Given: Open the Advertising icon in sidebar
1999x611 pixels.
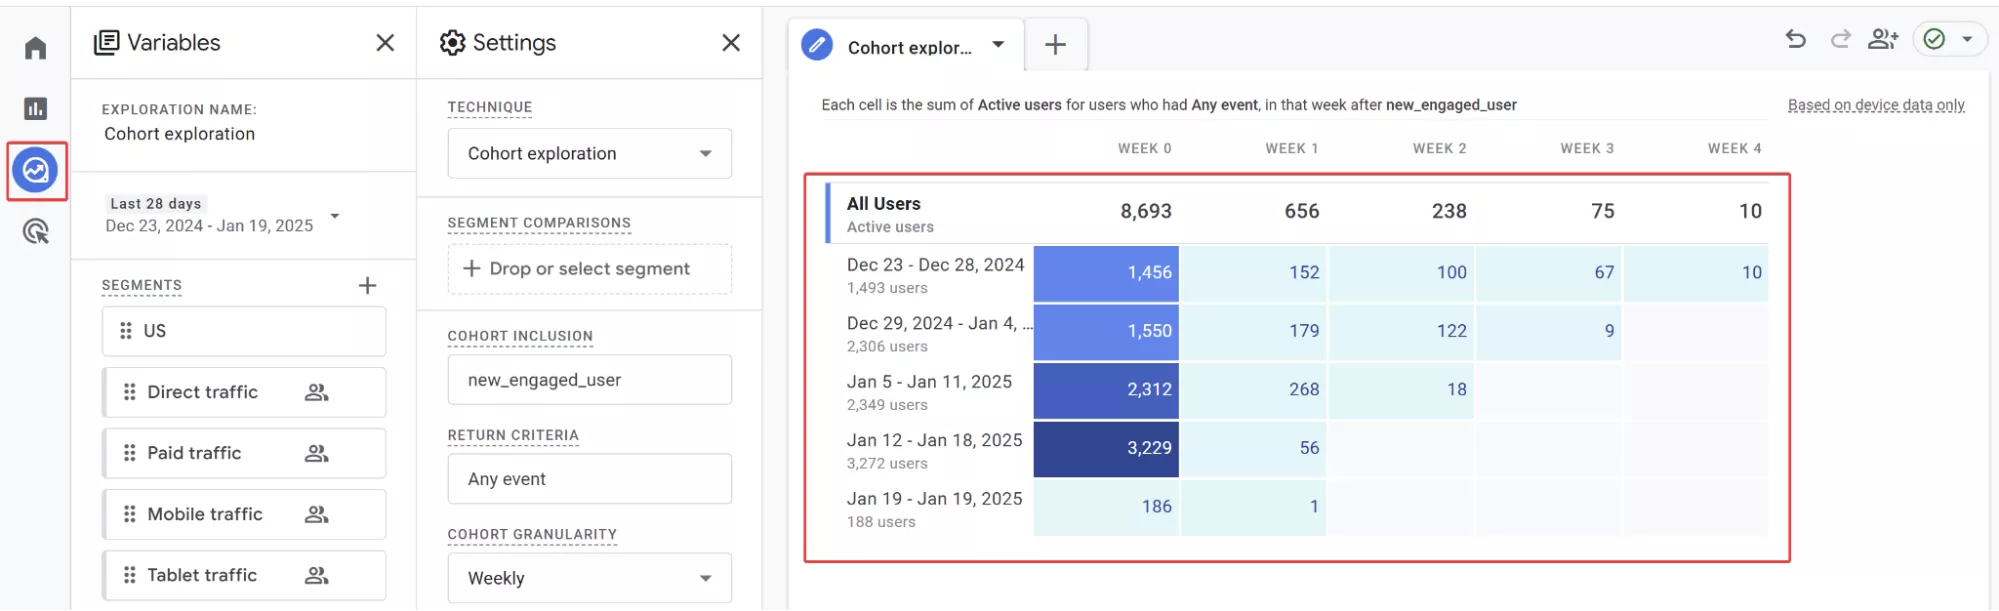Looking at the screenshot, I should (x=36, y=231).
